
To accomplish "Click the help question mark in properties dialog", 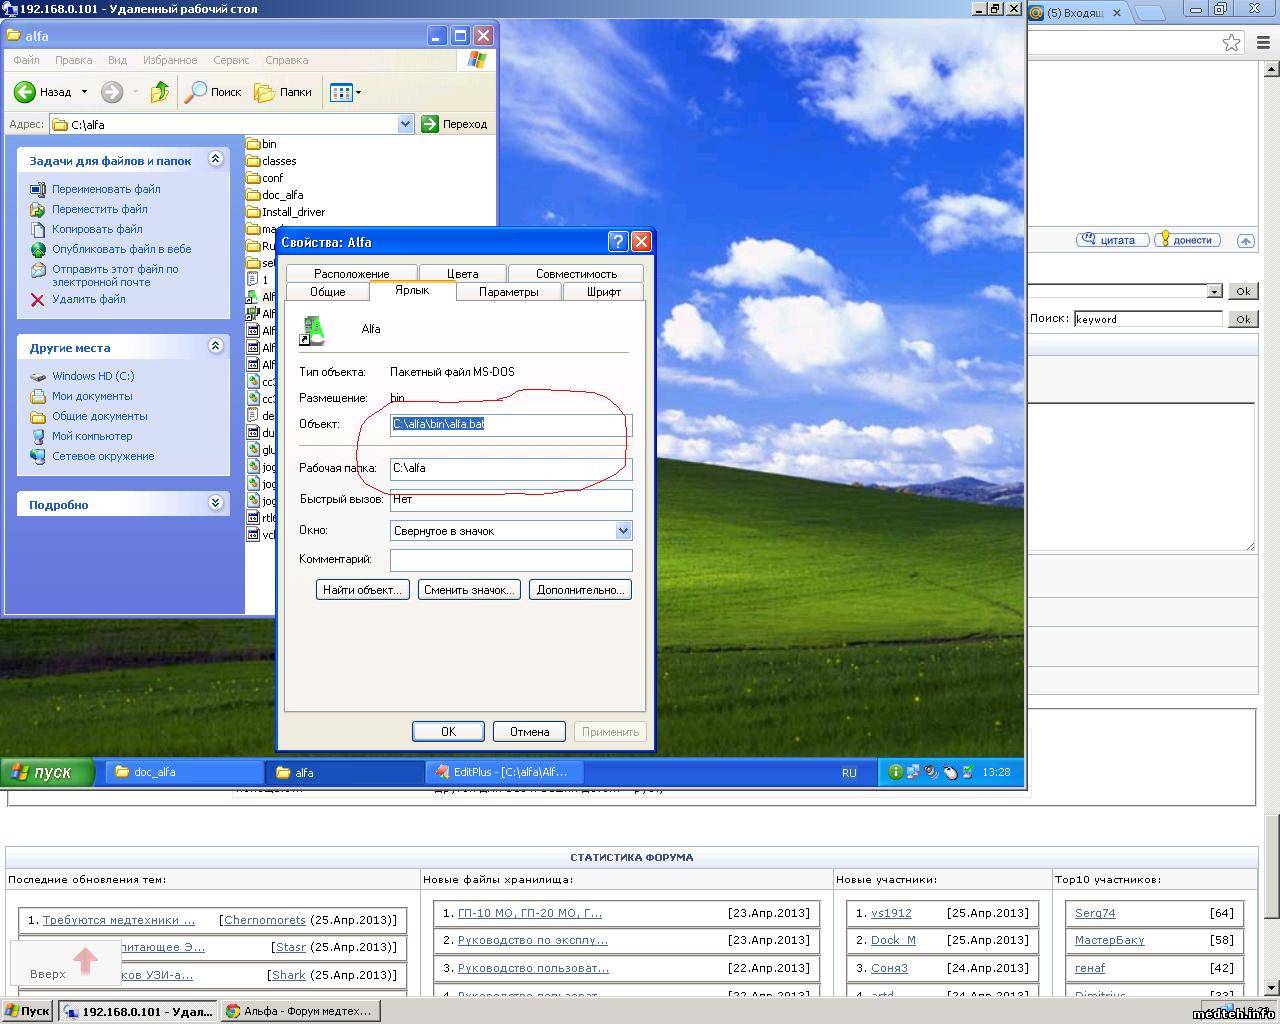I will click(618, 242).
